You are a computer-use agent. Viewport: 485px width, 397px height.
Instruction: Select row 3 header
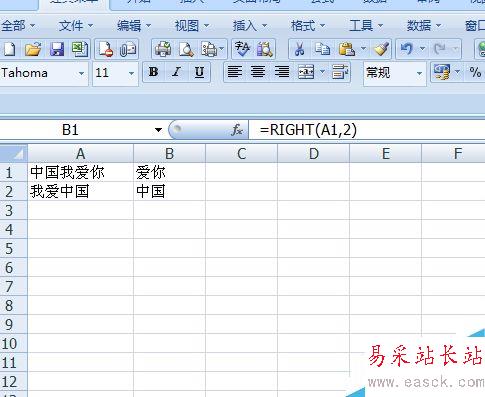(13, 210)
